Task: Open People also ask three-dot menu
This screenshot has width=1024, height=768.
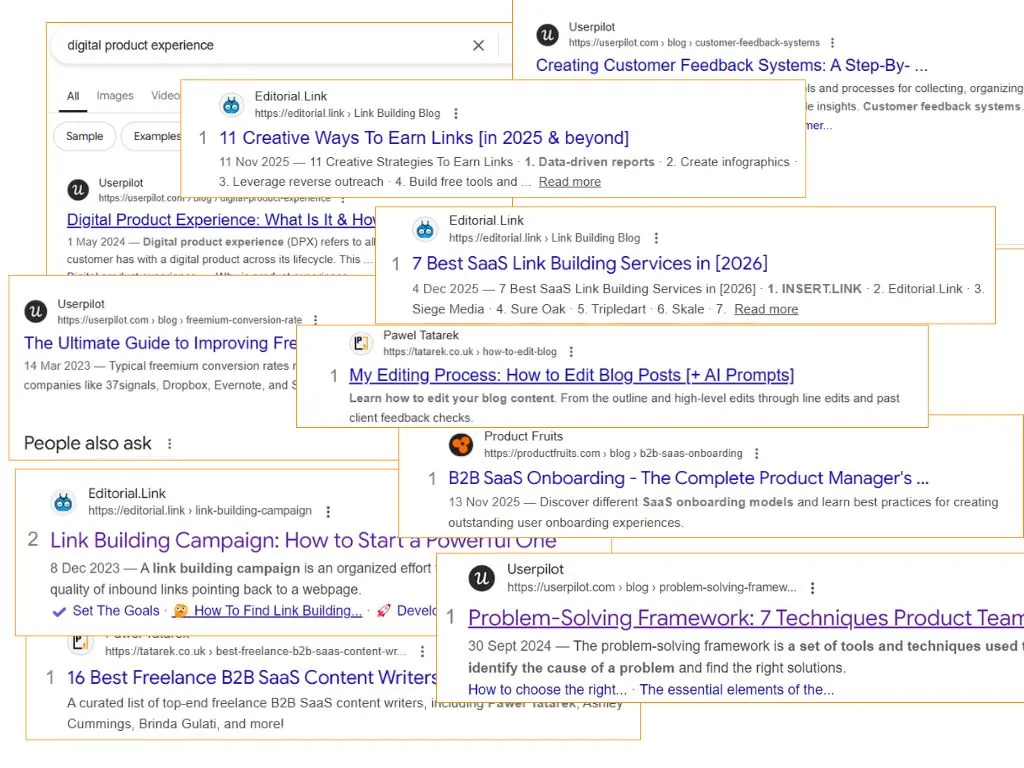Action: point(170,443)
